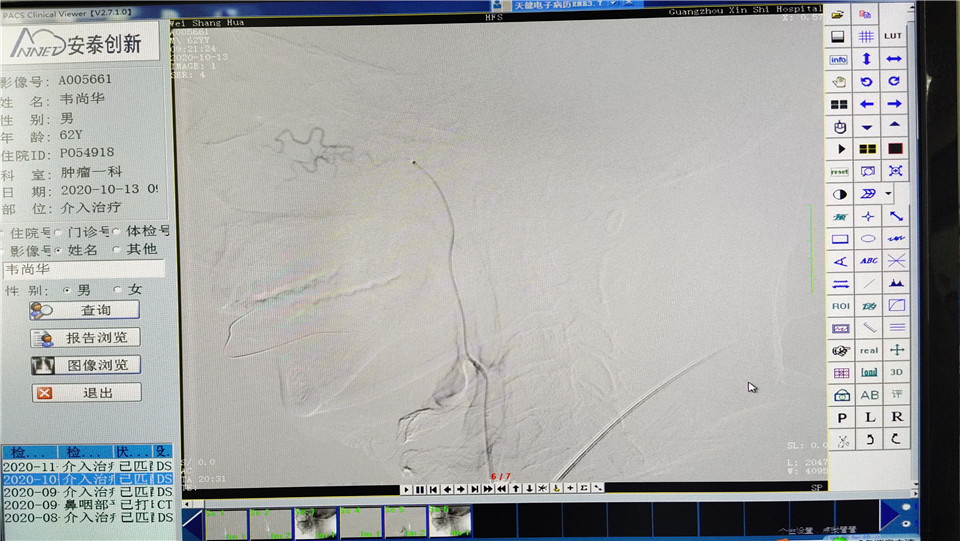Open the LUT lookup table tool

(x=893, y=36)
